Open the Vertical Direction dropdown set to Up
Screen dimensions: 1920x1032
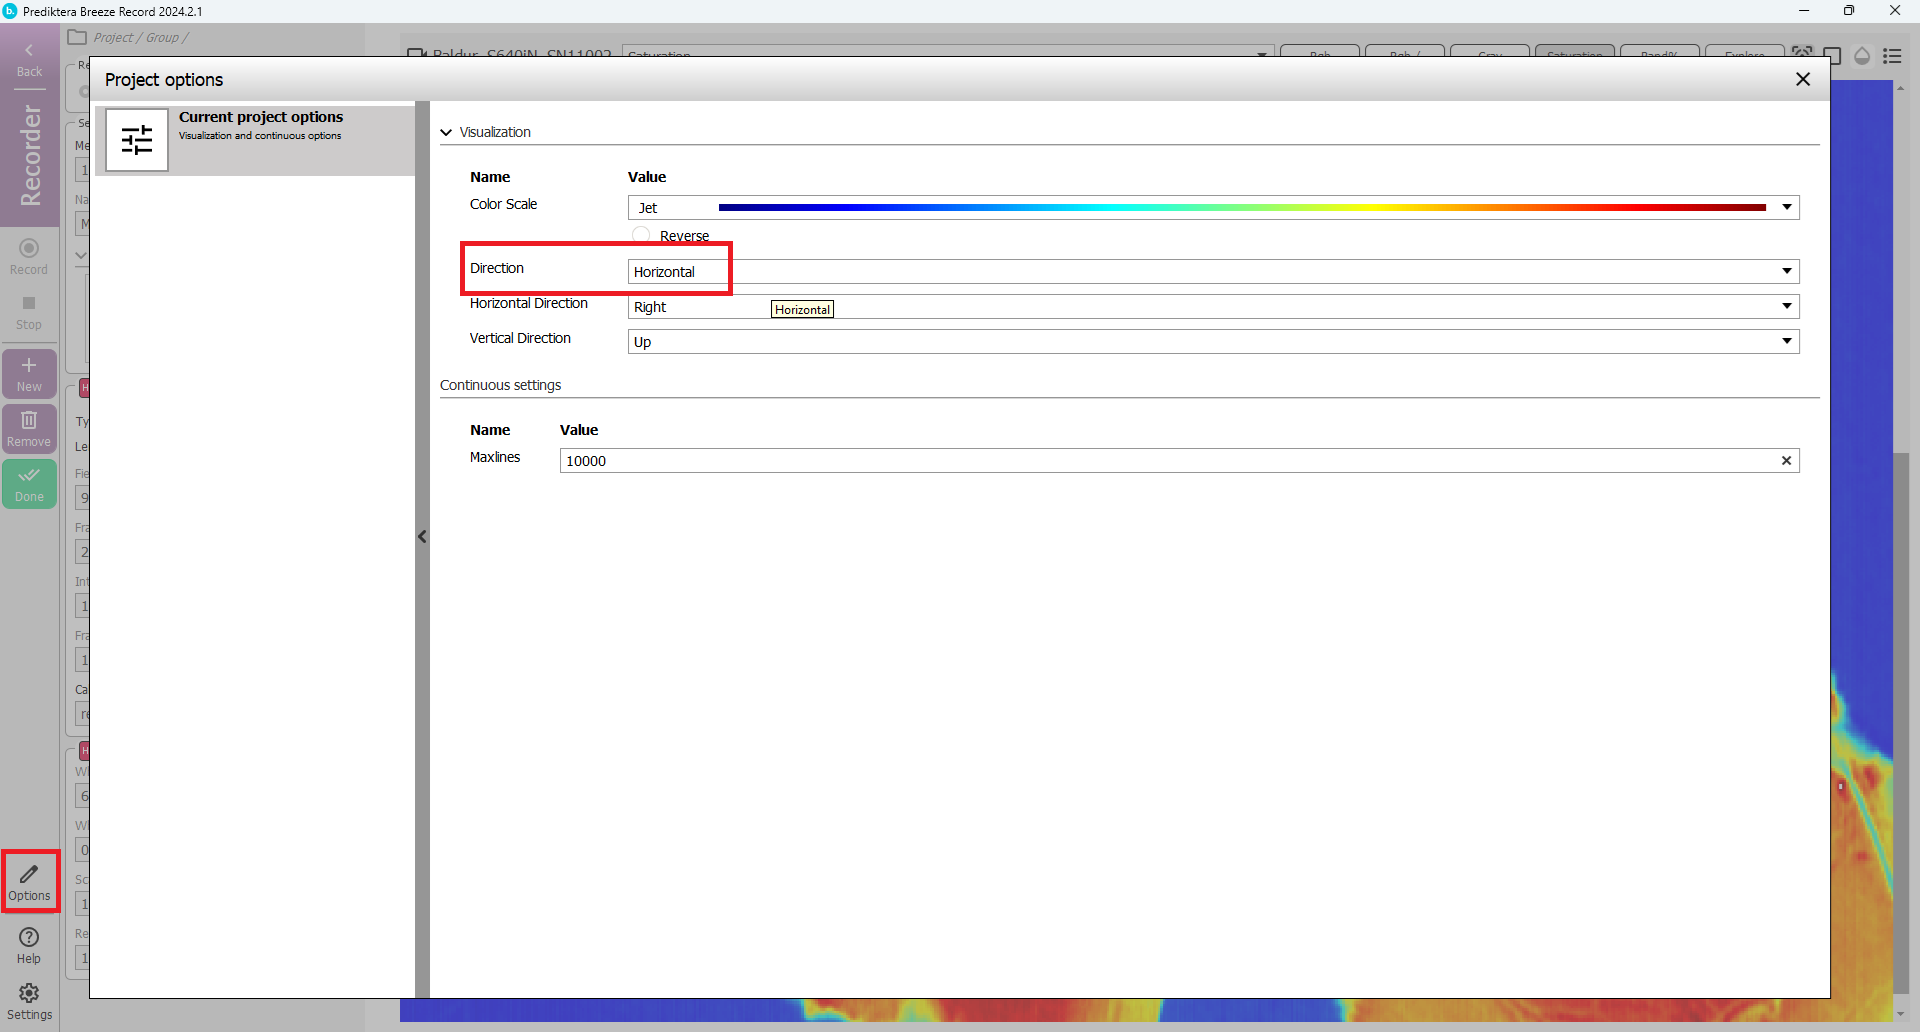point(1786,341)
